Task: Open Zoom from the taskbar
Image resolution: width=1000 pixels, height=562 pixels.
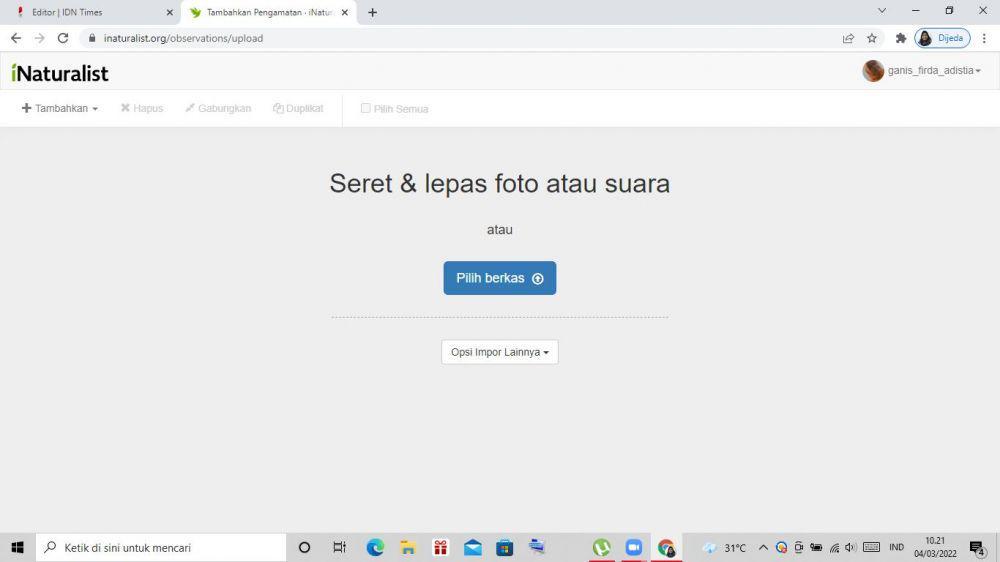Action: tap(634, 547)
